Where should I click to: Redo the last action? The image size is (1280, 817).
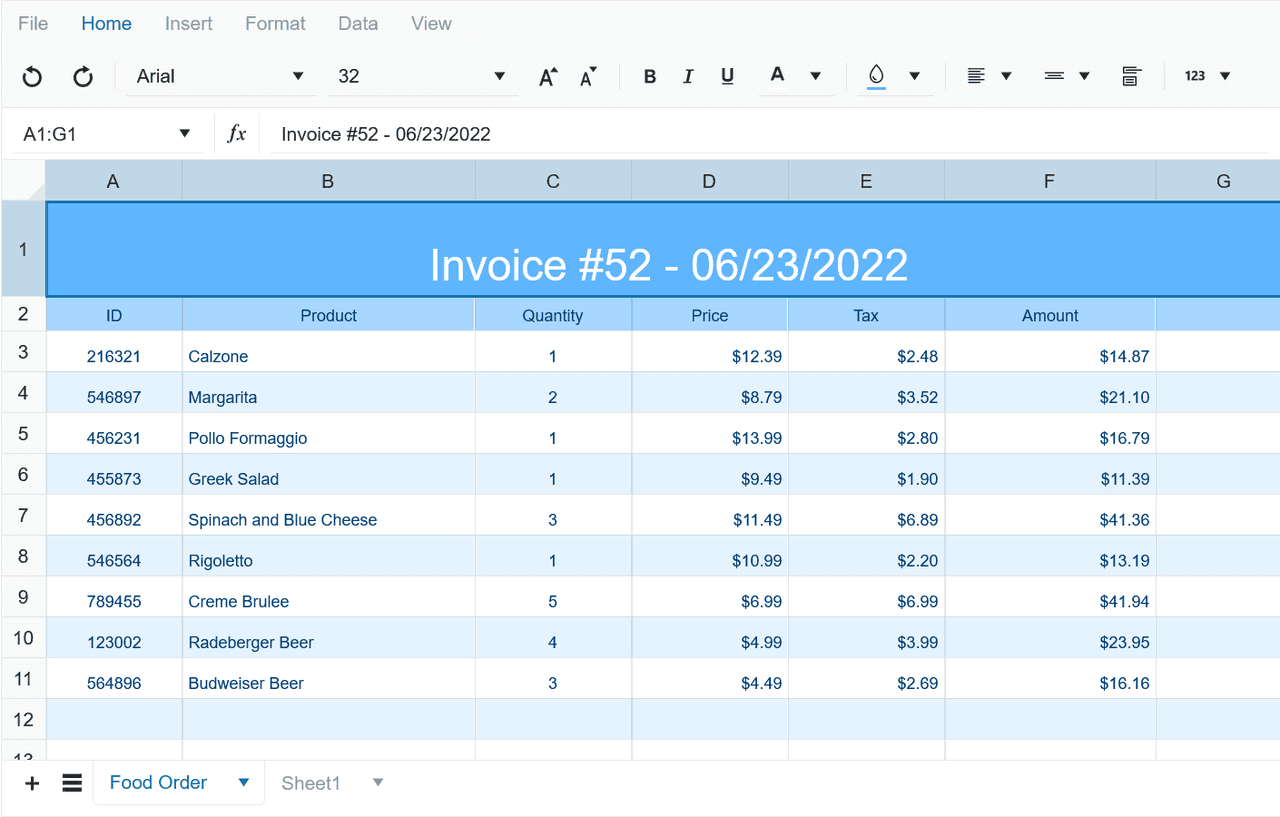(x=83, y=76)
